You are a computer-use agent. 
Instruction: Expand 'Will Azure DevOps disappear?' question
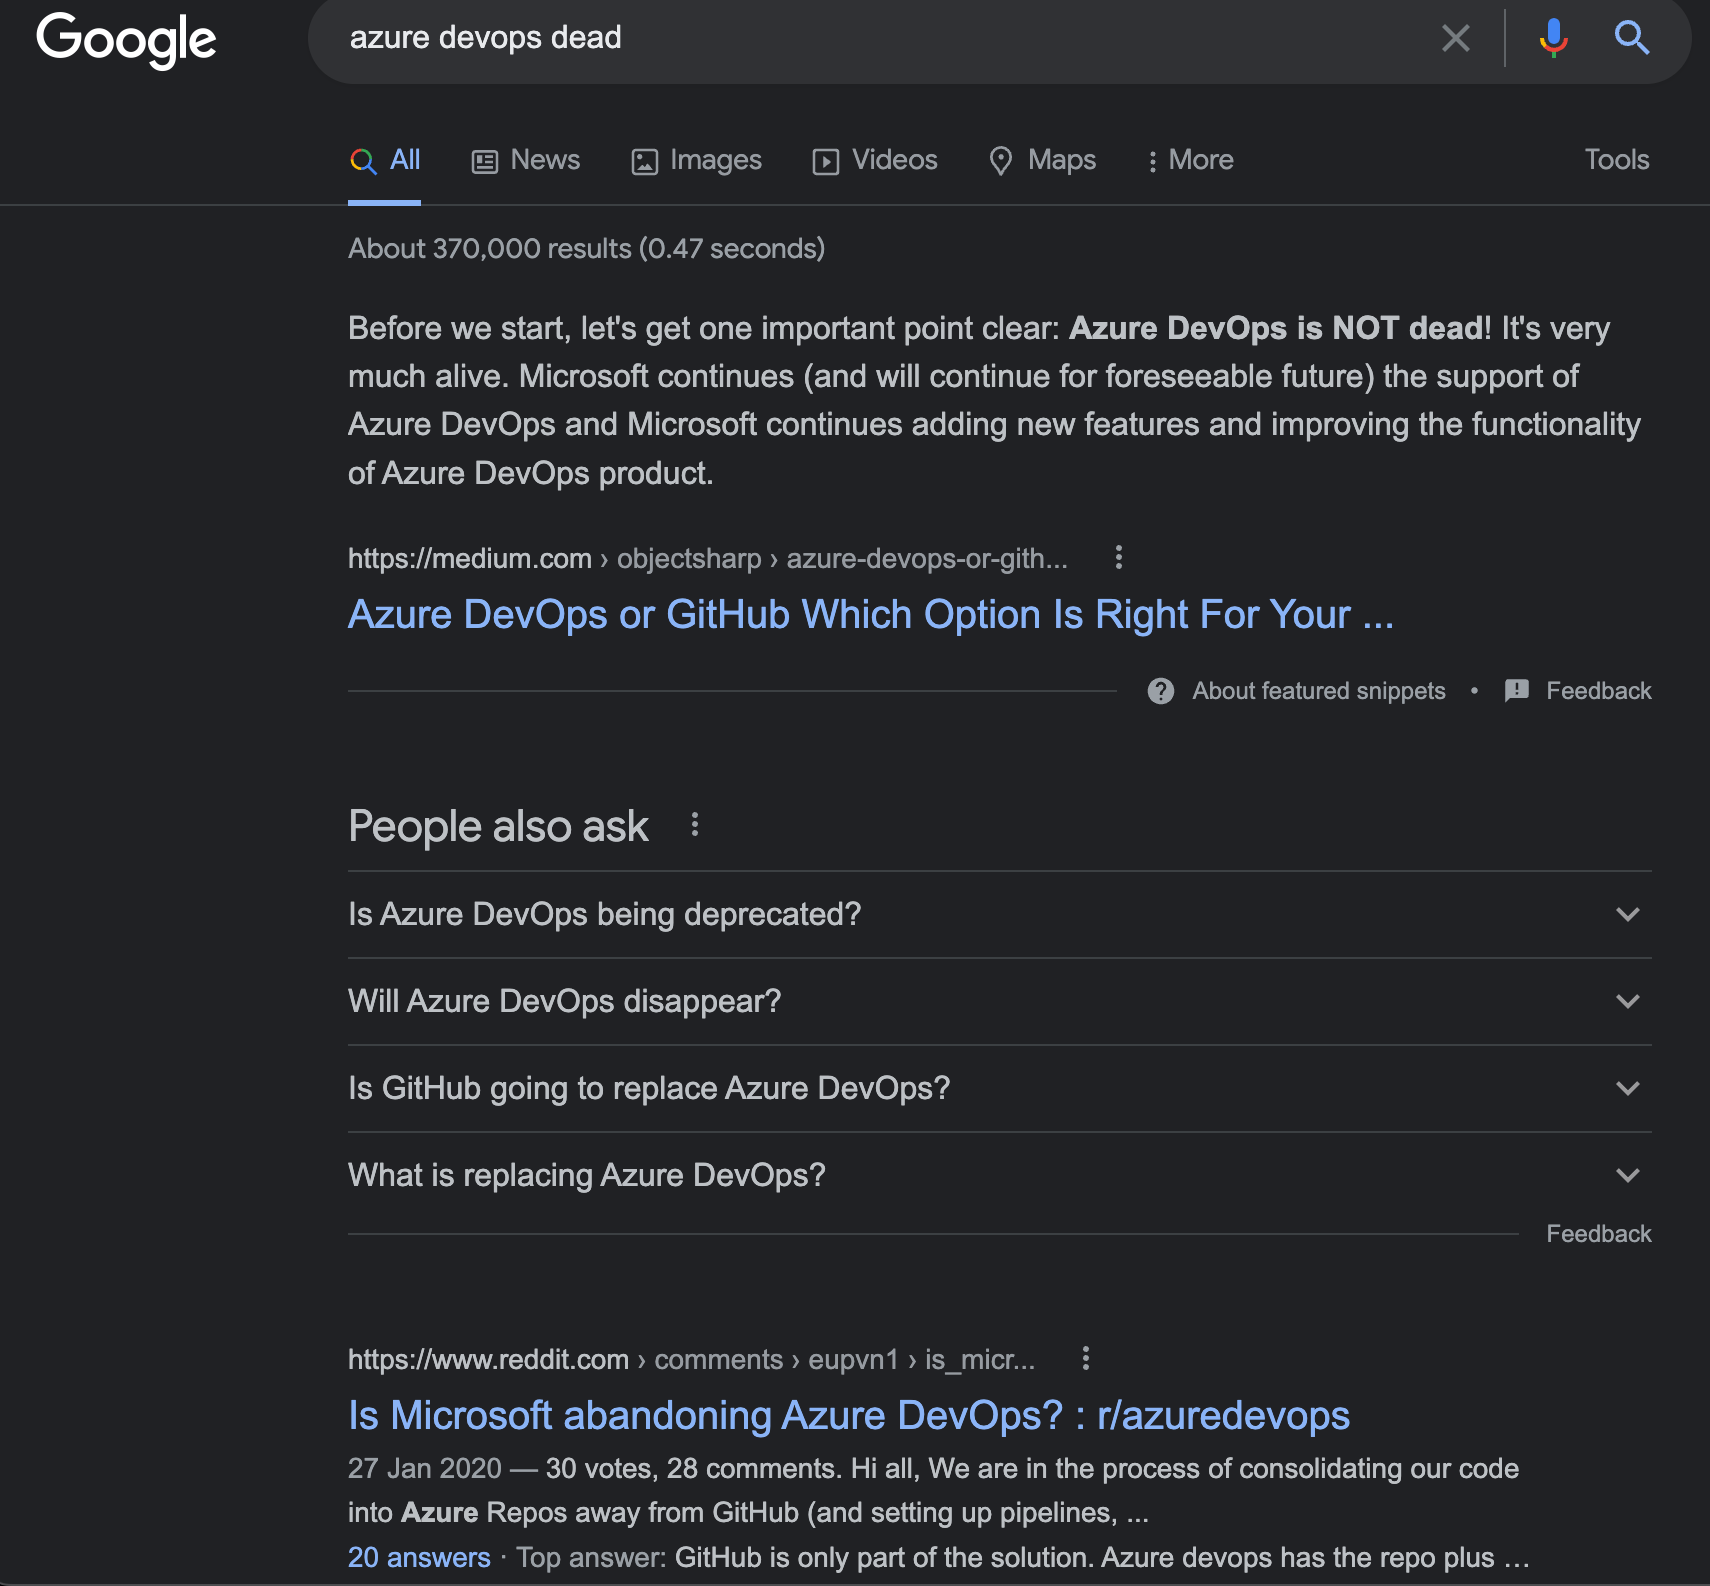1000,1001
